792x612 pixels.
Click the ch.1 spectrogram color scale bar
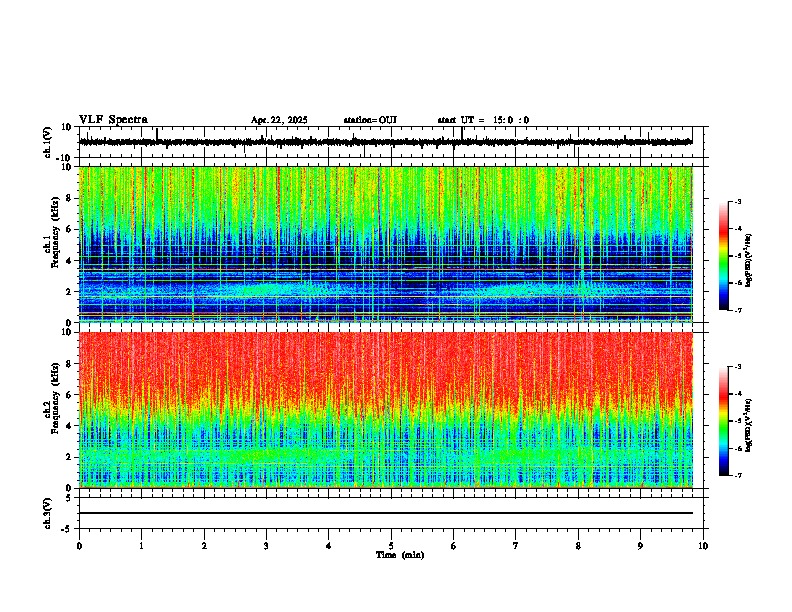(724, 256)
